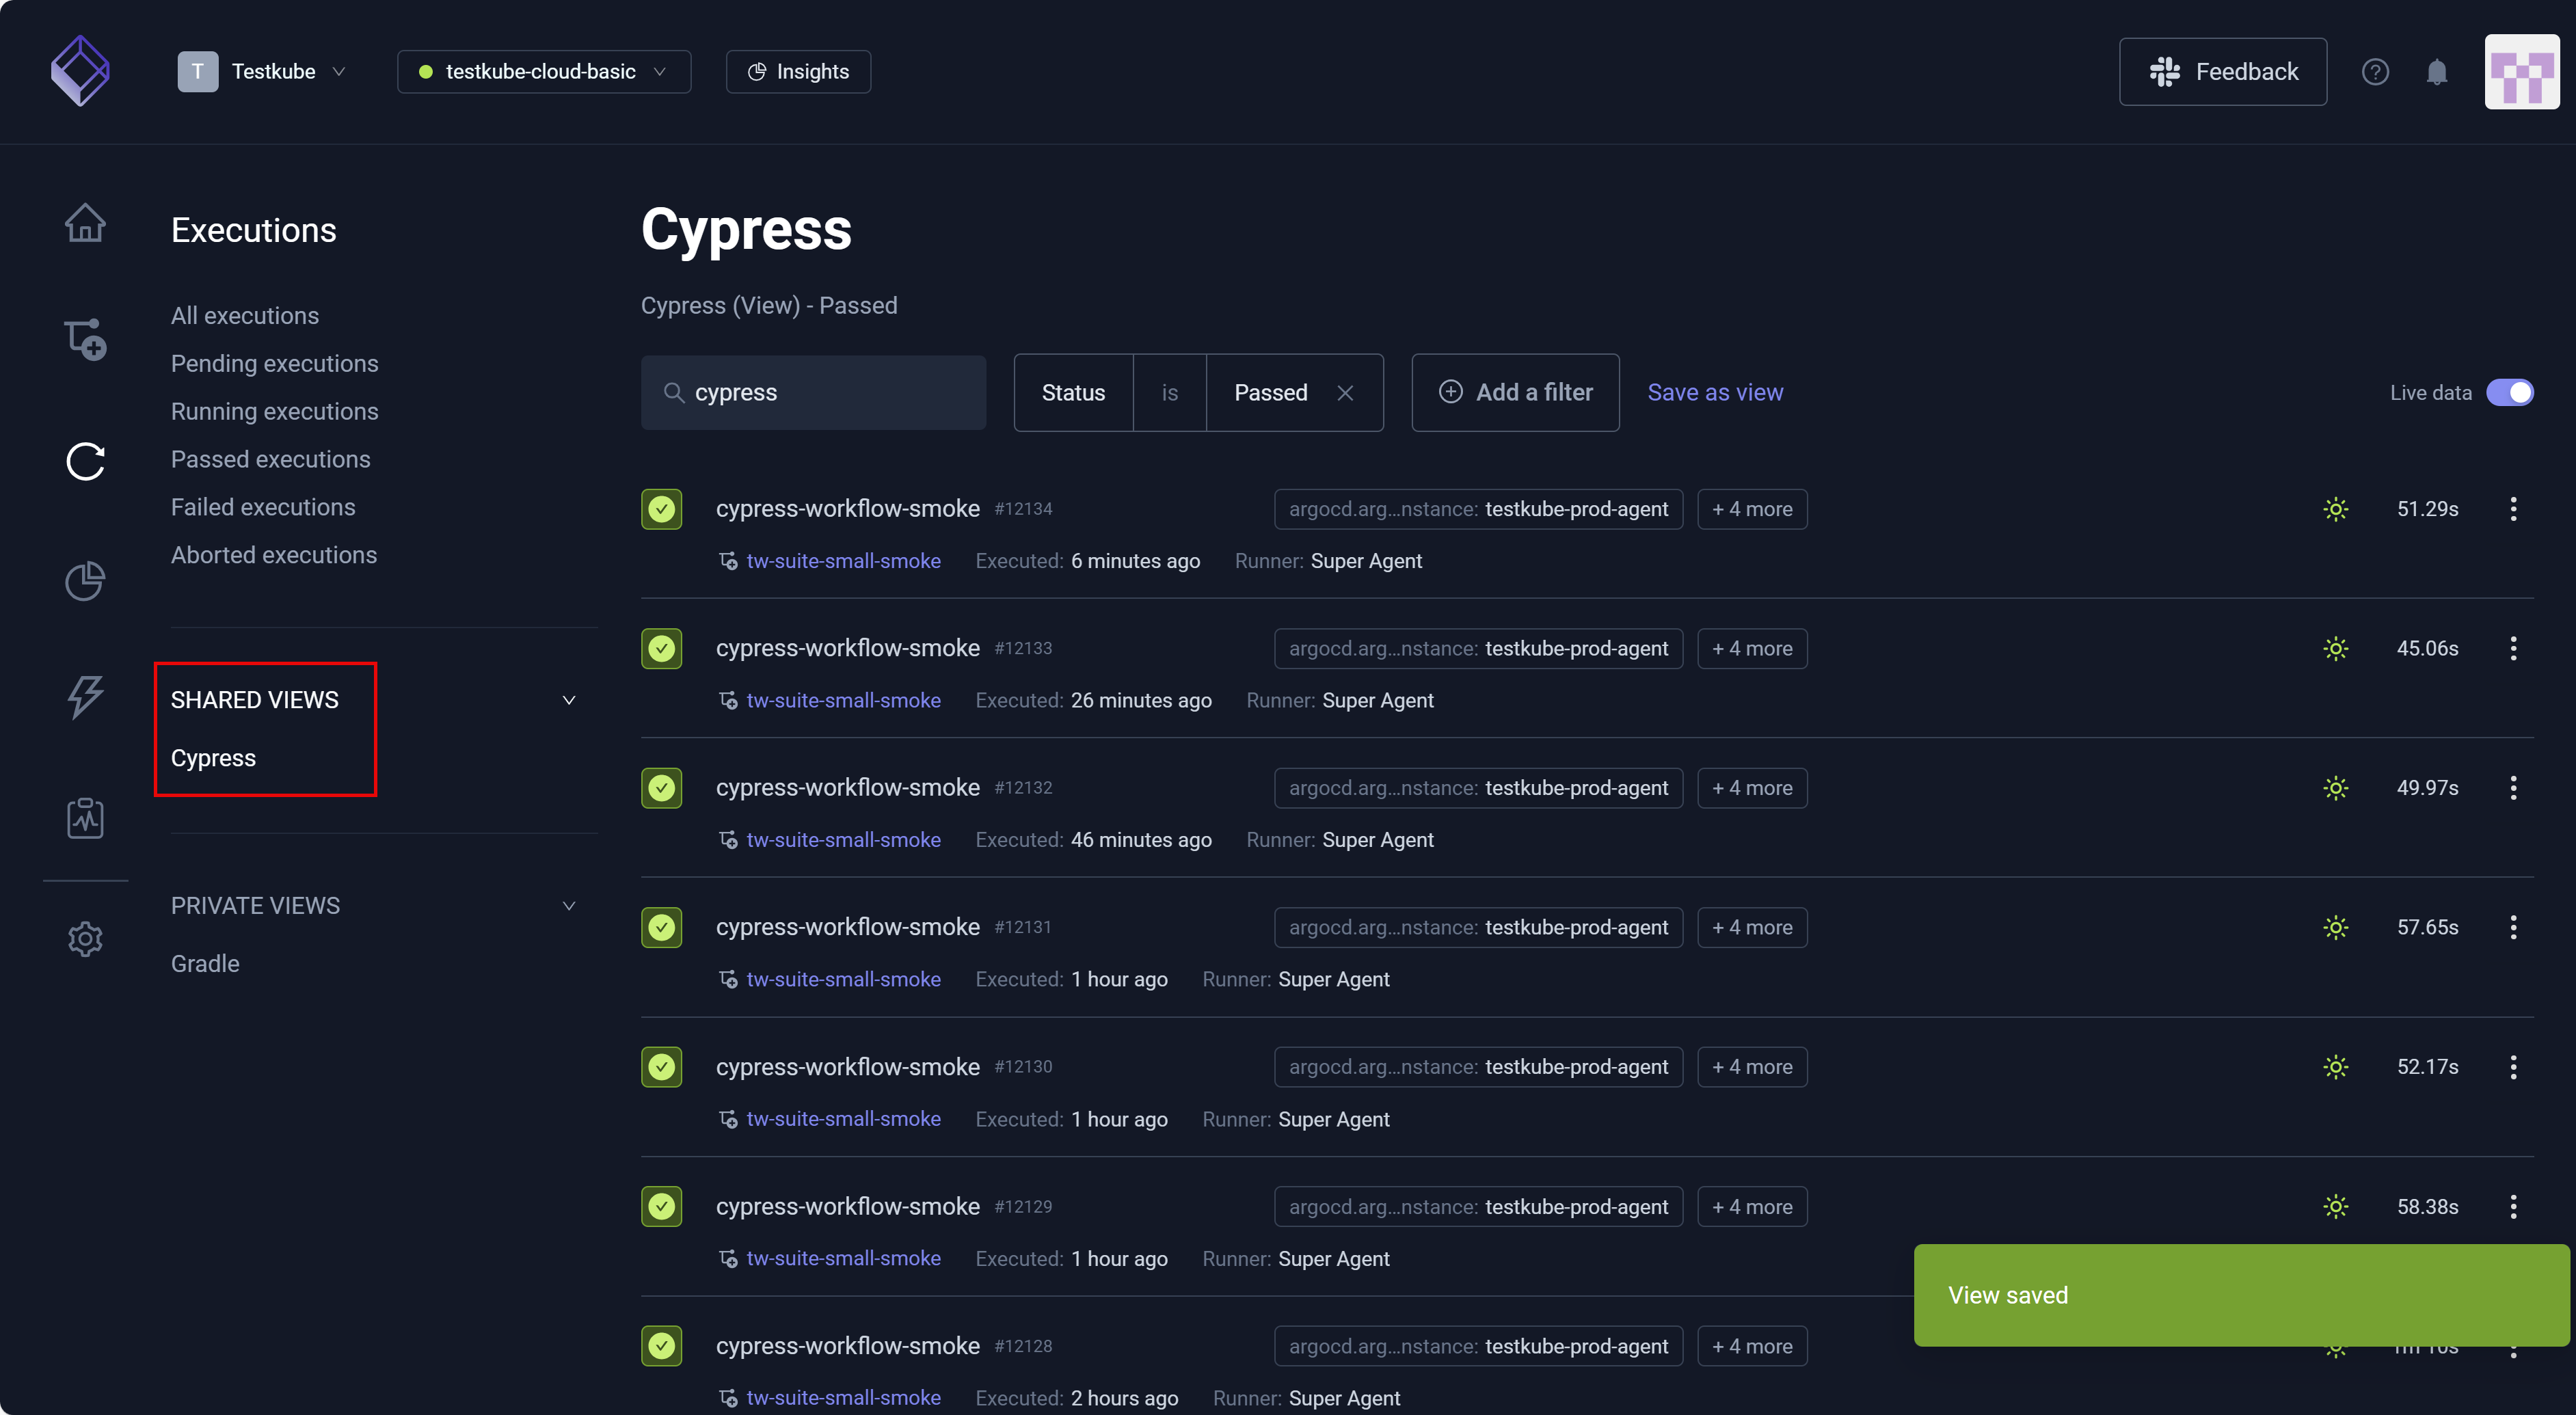Click passed status checkmark of execution #12133
This screenshot has width=2576, height=1415.
[661, 648]
